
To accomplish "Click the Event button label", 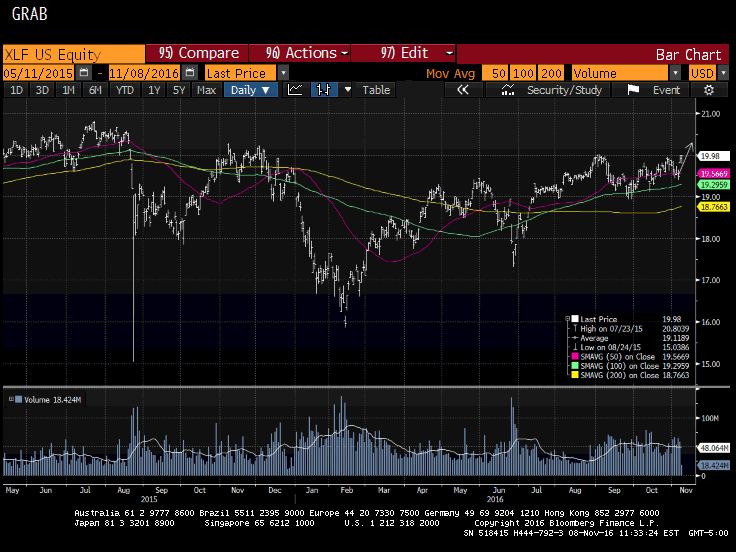I will (x=666, y=90).
